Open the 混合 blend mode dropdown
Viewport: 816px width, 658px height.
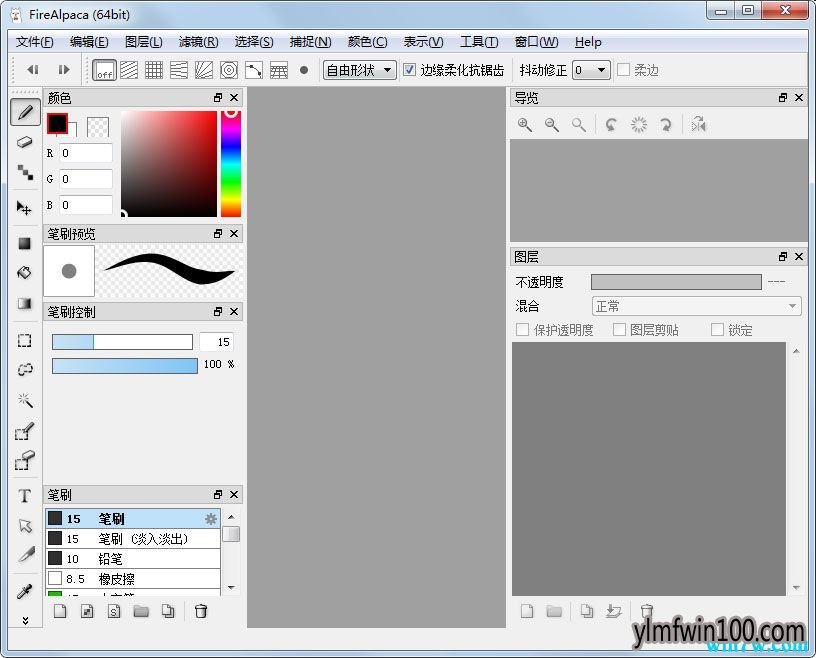pyautogui.click(x=697, y=306)
